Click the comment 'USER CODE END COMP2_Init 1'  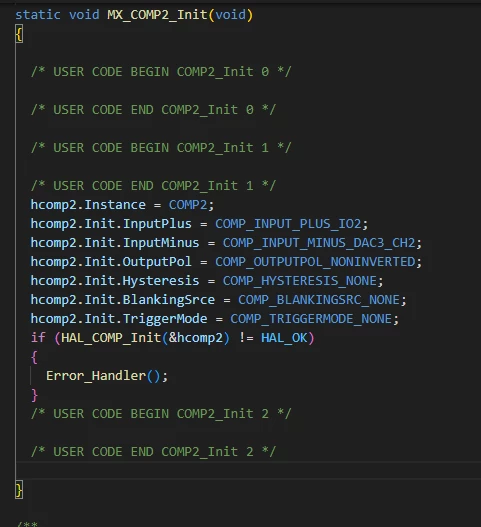[153, 186]
